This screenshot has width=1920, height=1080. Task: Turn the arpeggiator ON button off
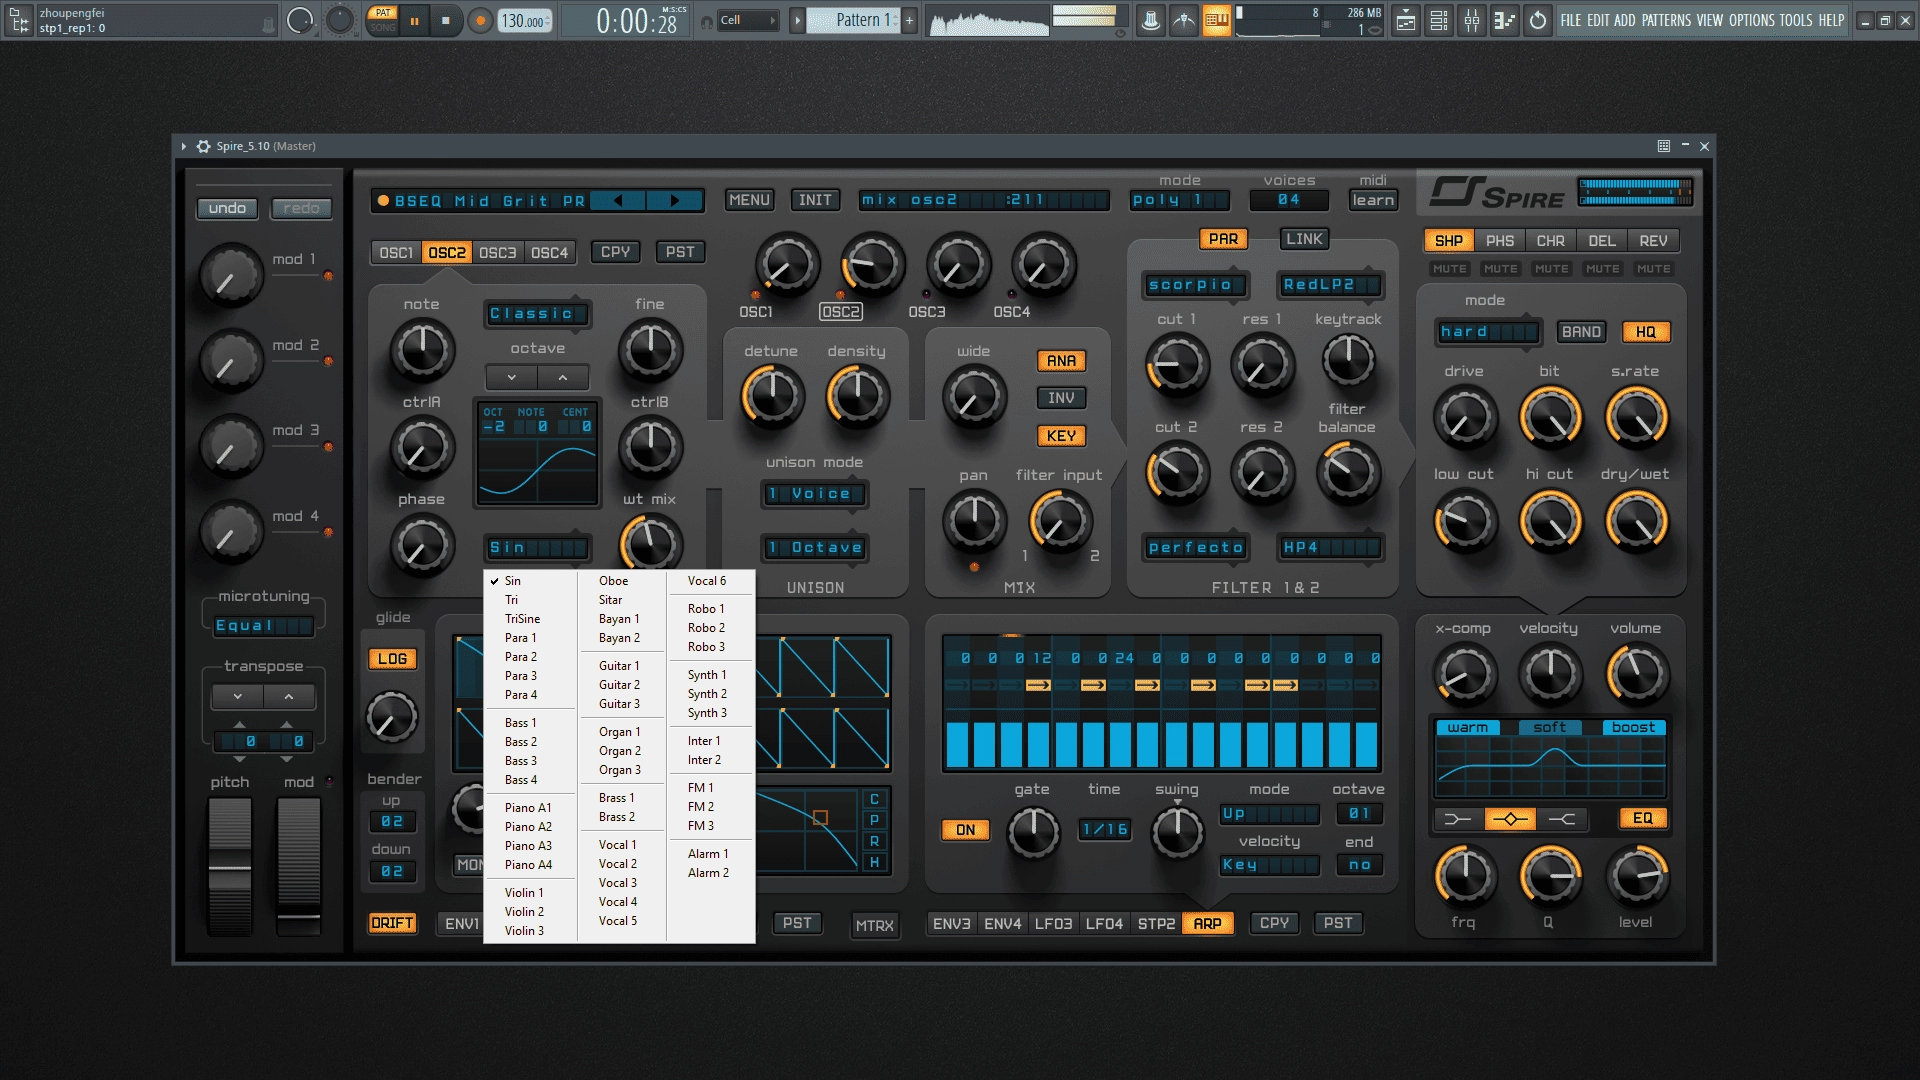[x=965, y=830]
